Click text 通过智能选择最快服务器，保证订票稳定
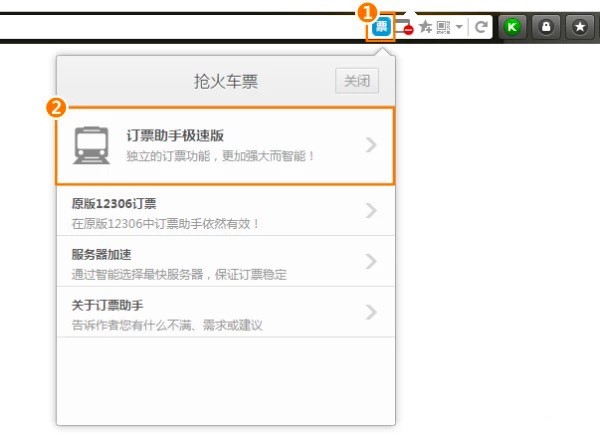This screenshot has height=447, width=600. (179, 274)
